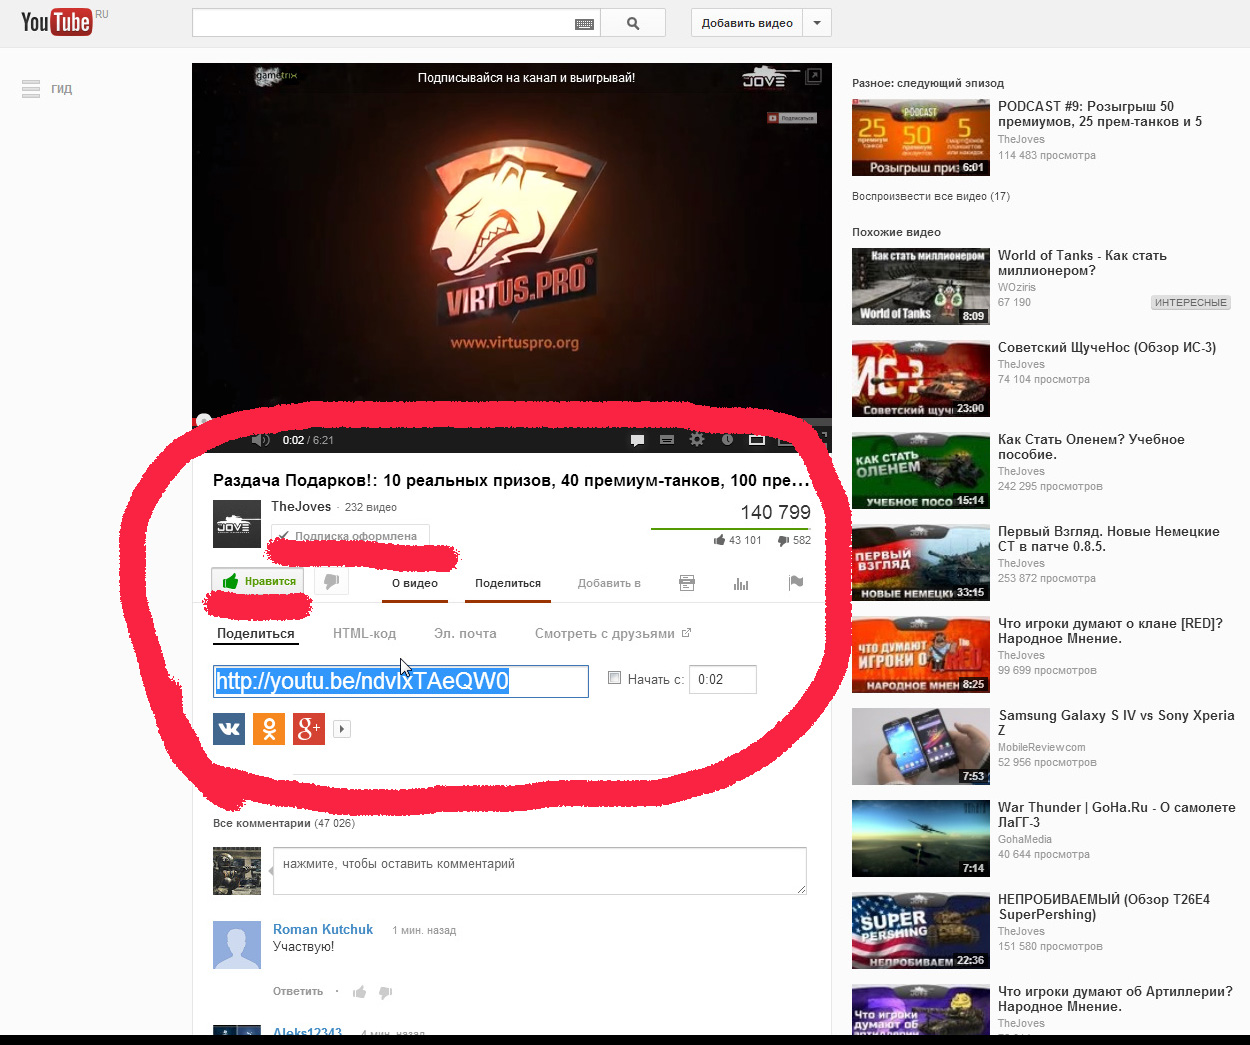The width and height of the screenshot is (1250, 1045).
Task: Open dropdown arrow next to Добавить видео
Action: click(817, 23)
